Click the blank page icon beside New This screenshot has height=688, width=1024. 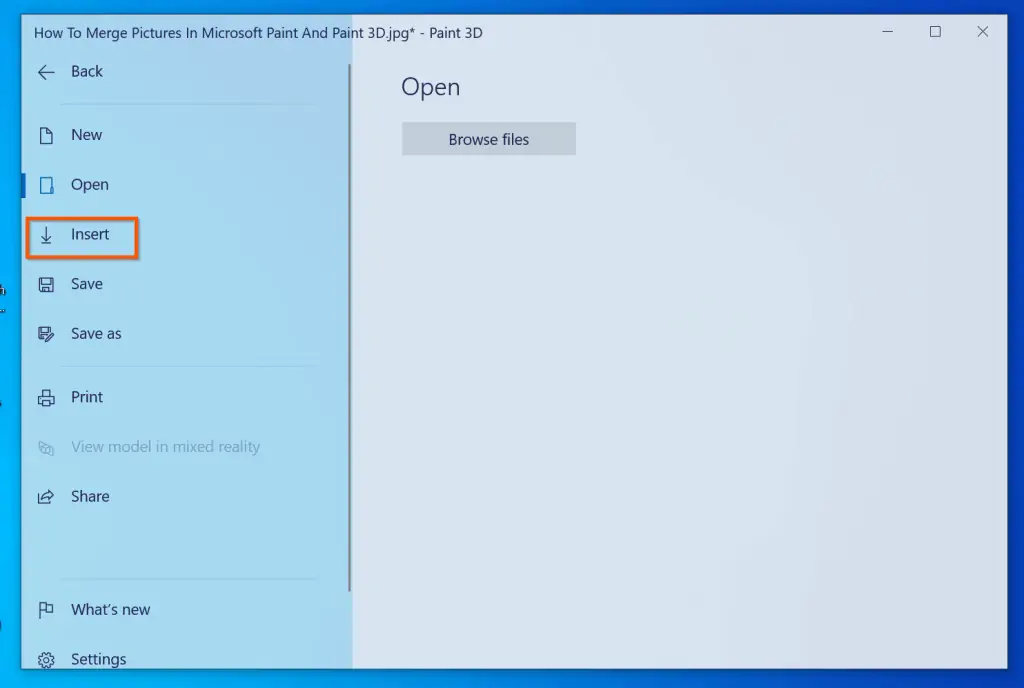pyautogui.click(x=46, y=136)
